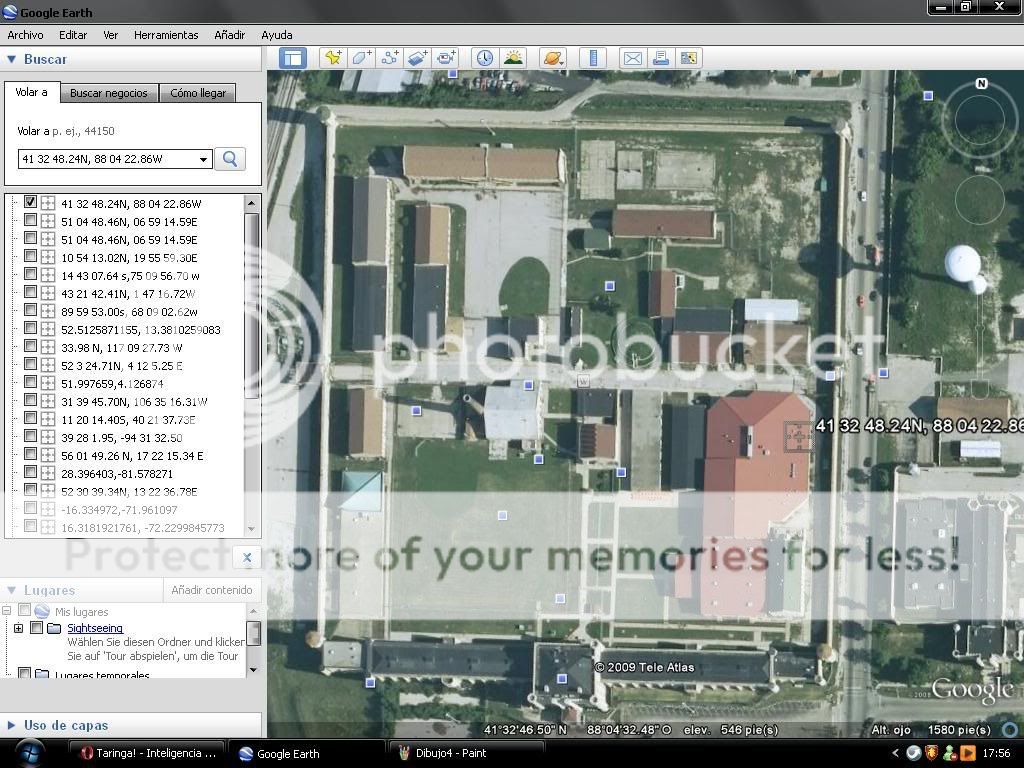Switch to Taringa Opera browser taskbar button

[146, 753]
